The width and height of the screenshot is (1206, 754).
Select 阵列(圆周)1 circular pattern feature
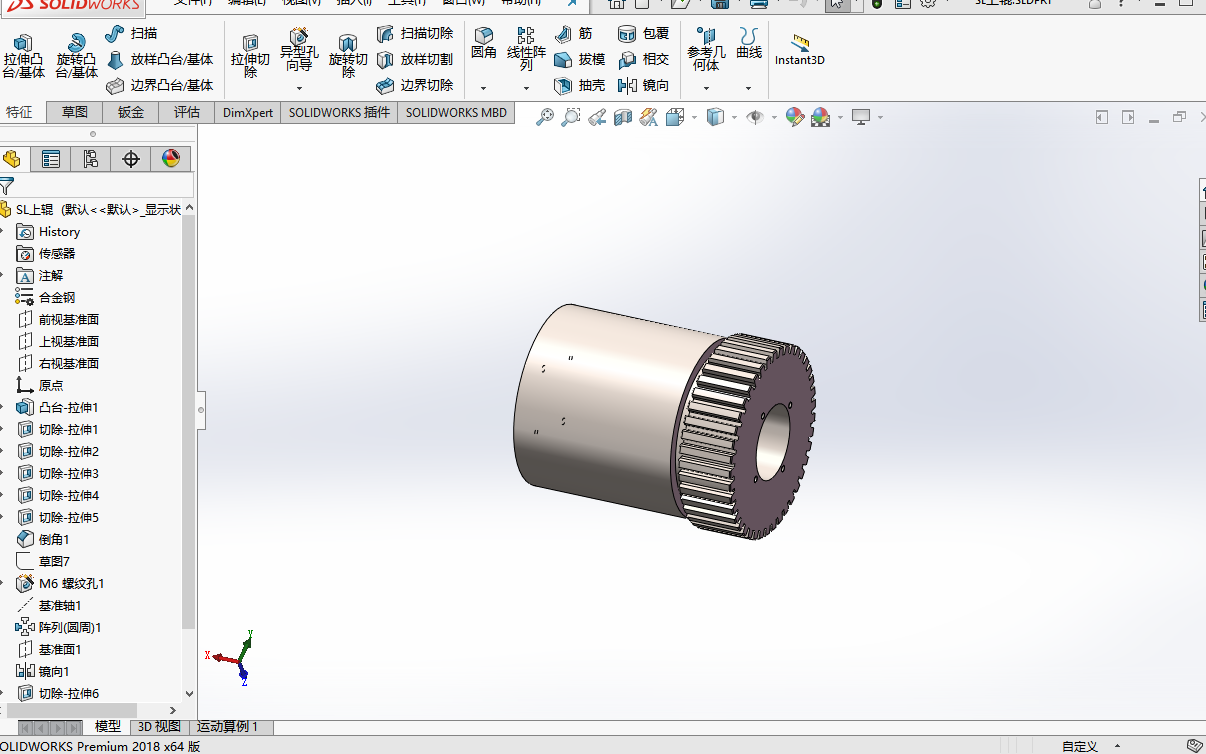click(70, 628)
